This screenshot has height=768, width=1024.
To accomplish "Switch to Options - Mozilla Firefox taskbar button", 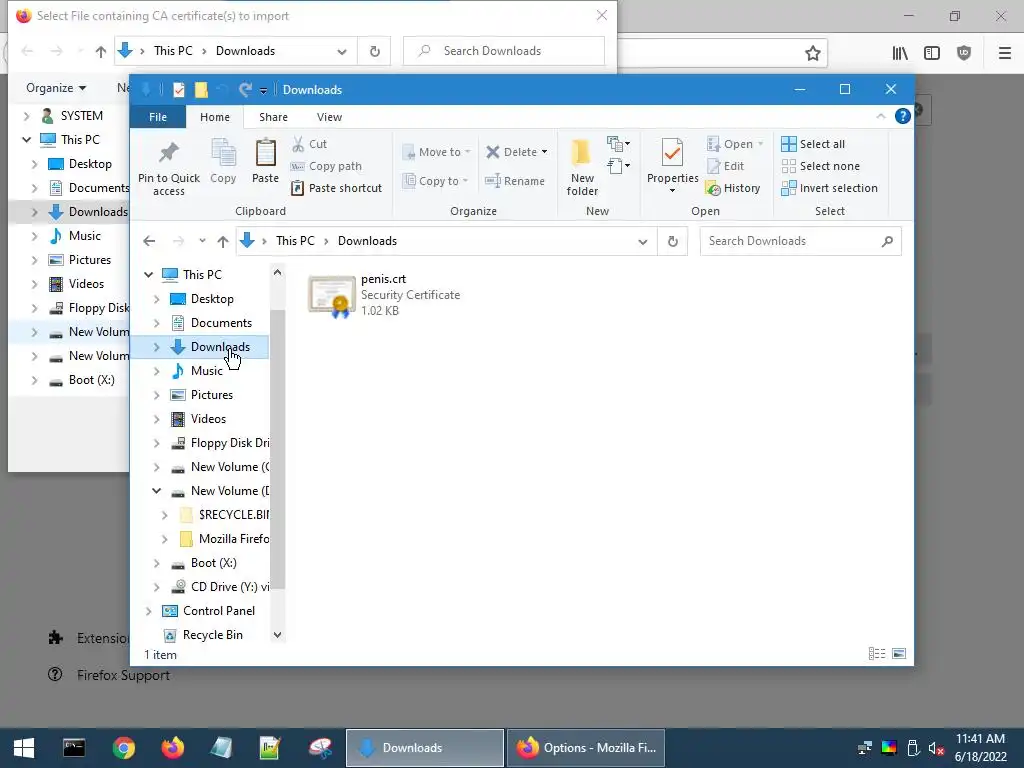I will click(586, 748).
